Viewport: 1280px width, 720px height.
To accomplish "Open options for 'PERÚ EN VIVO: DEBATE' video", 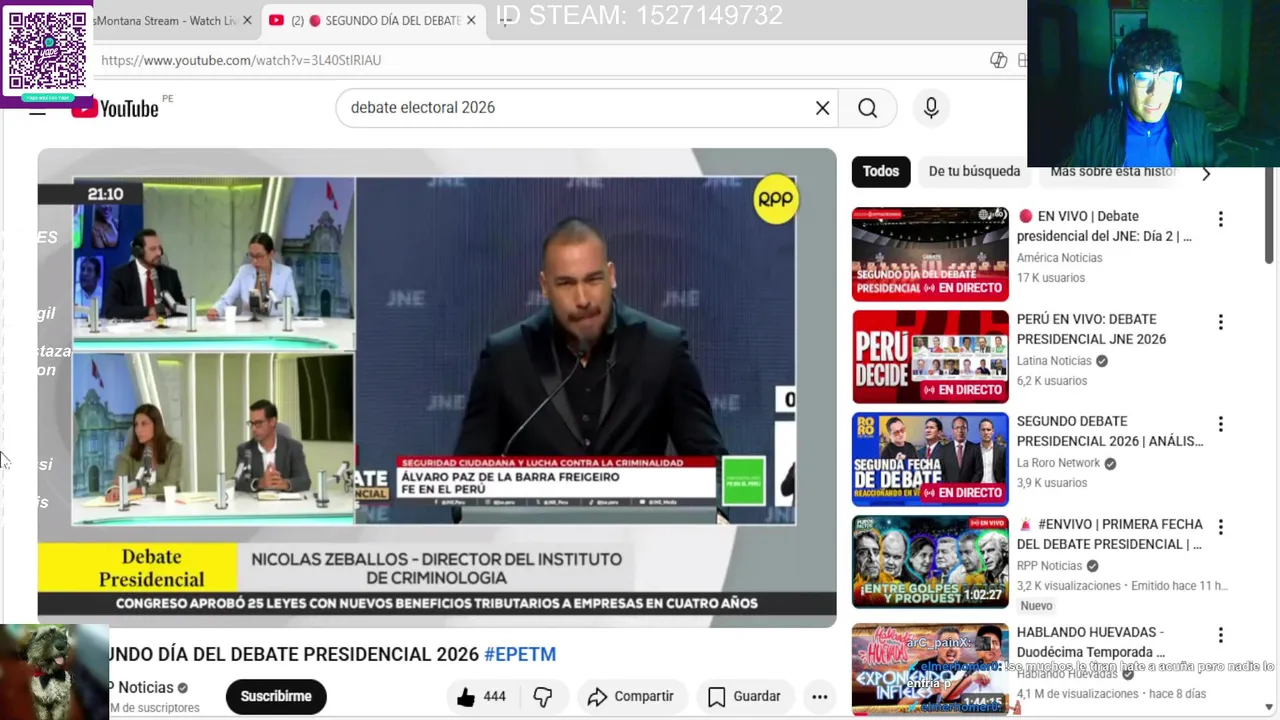I will tap(1220, 322).
